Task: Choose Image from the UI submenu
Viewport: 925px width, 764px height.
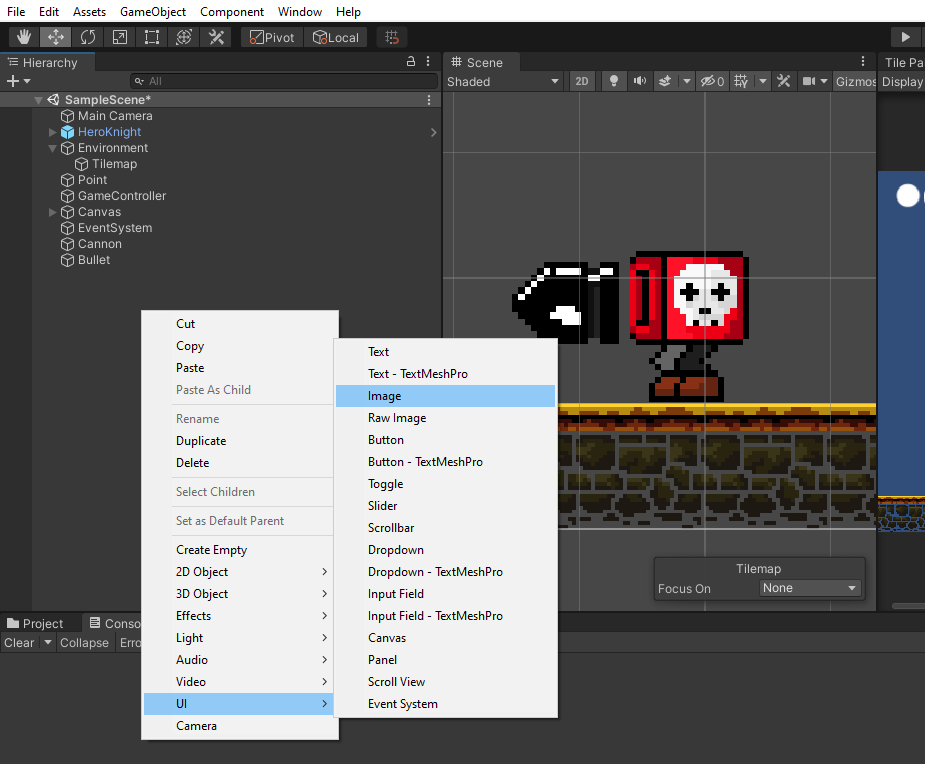Action: (445, 395)
